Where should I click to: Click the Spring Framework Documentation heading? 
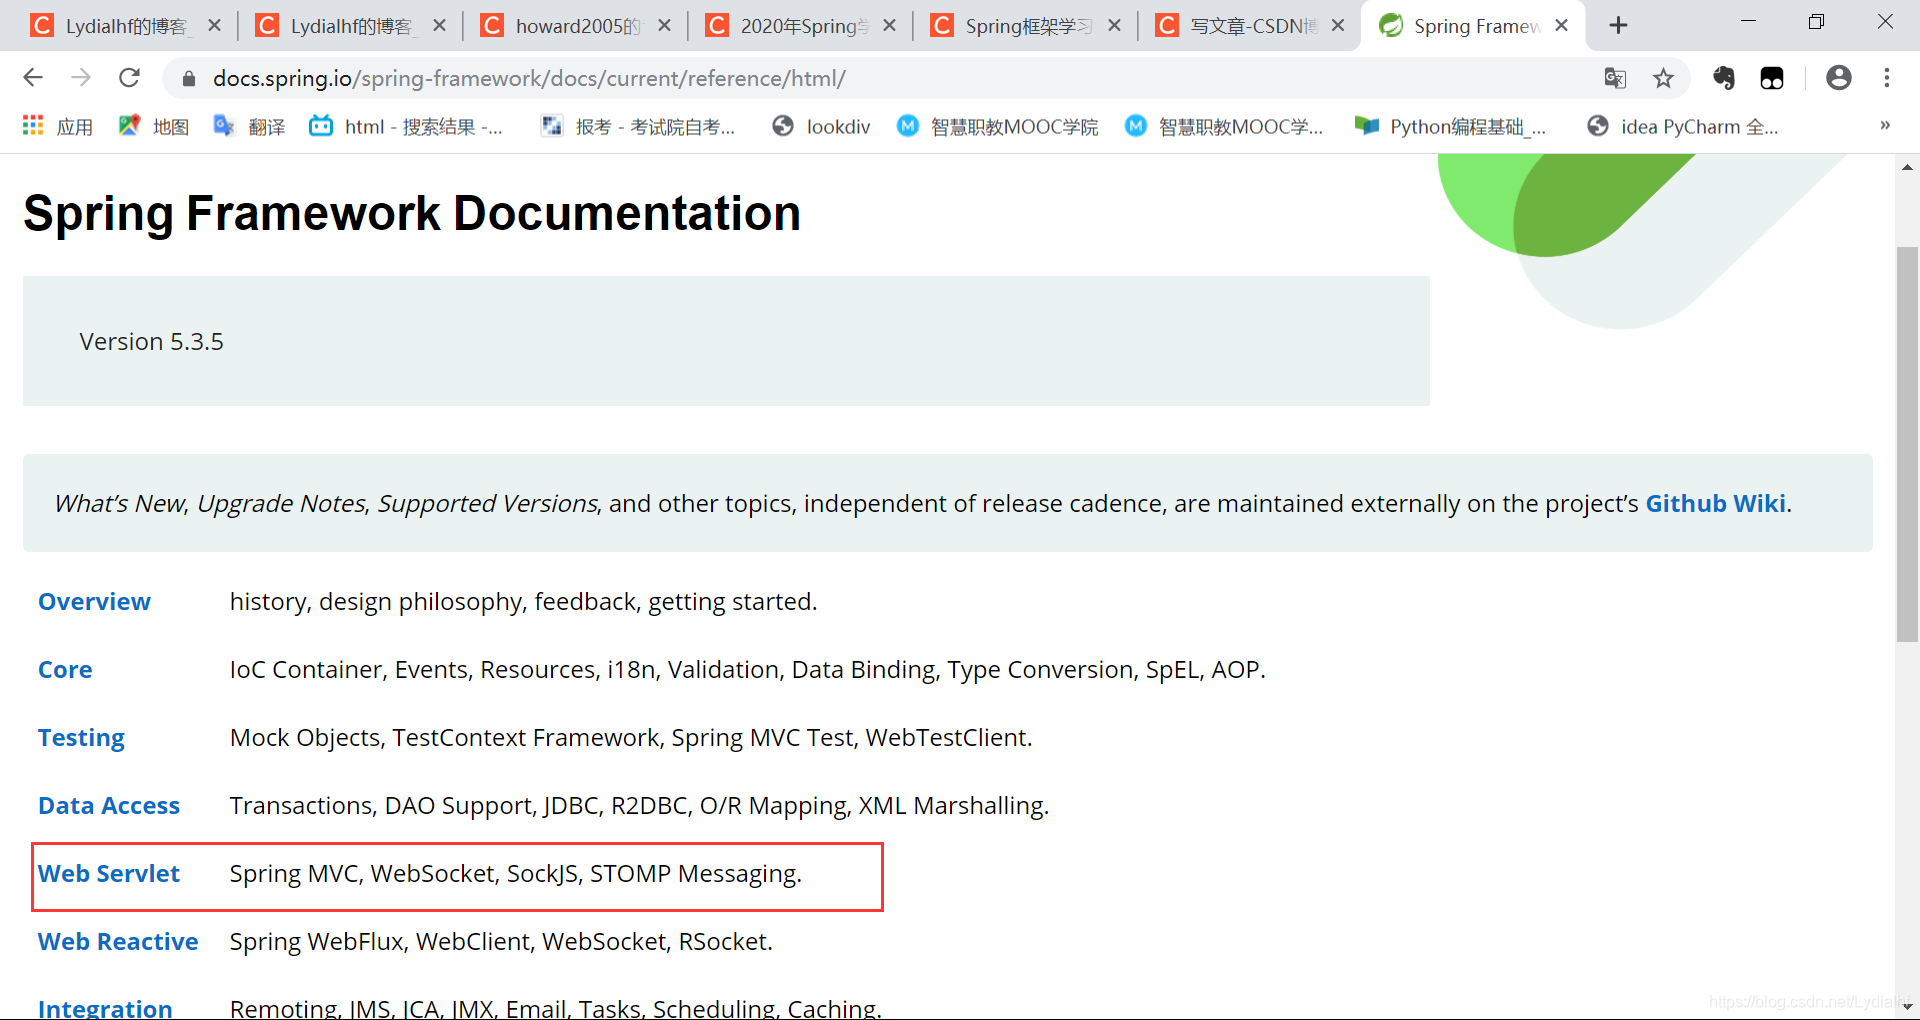(x=412, y=213)
